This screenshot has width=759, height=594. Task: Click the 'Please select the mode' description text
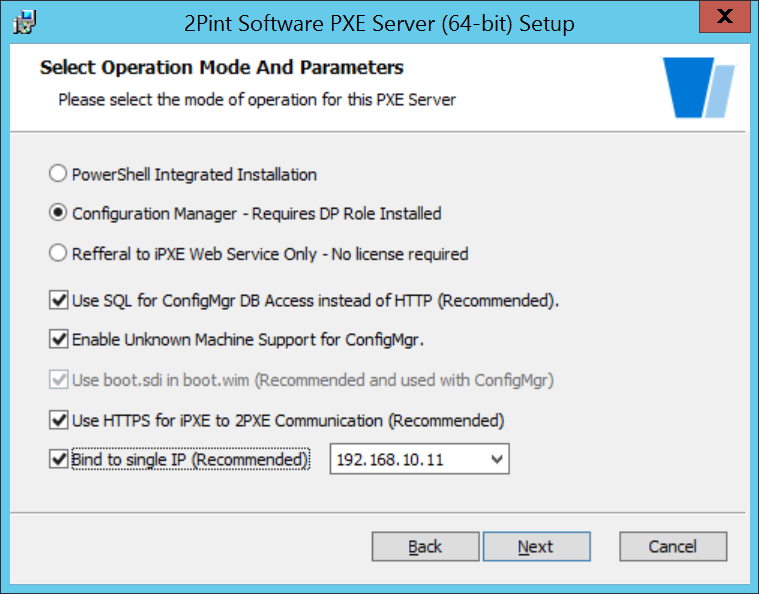tap(257, 100)
